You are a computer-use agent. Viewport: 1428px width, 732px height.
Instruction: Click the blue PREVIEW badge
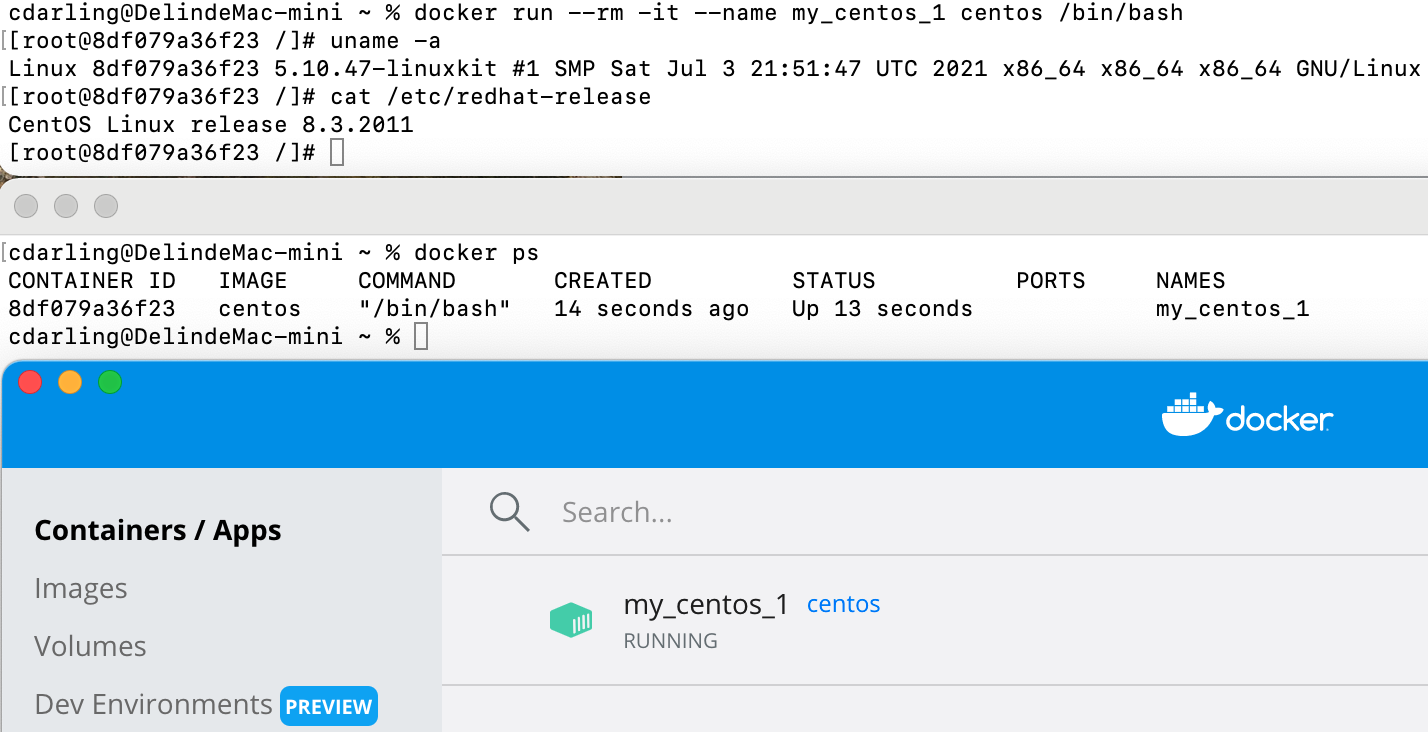[x=329, y=706]
